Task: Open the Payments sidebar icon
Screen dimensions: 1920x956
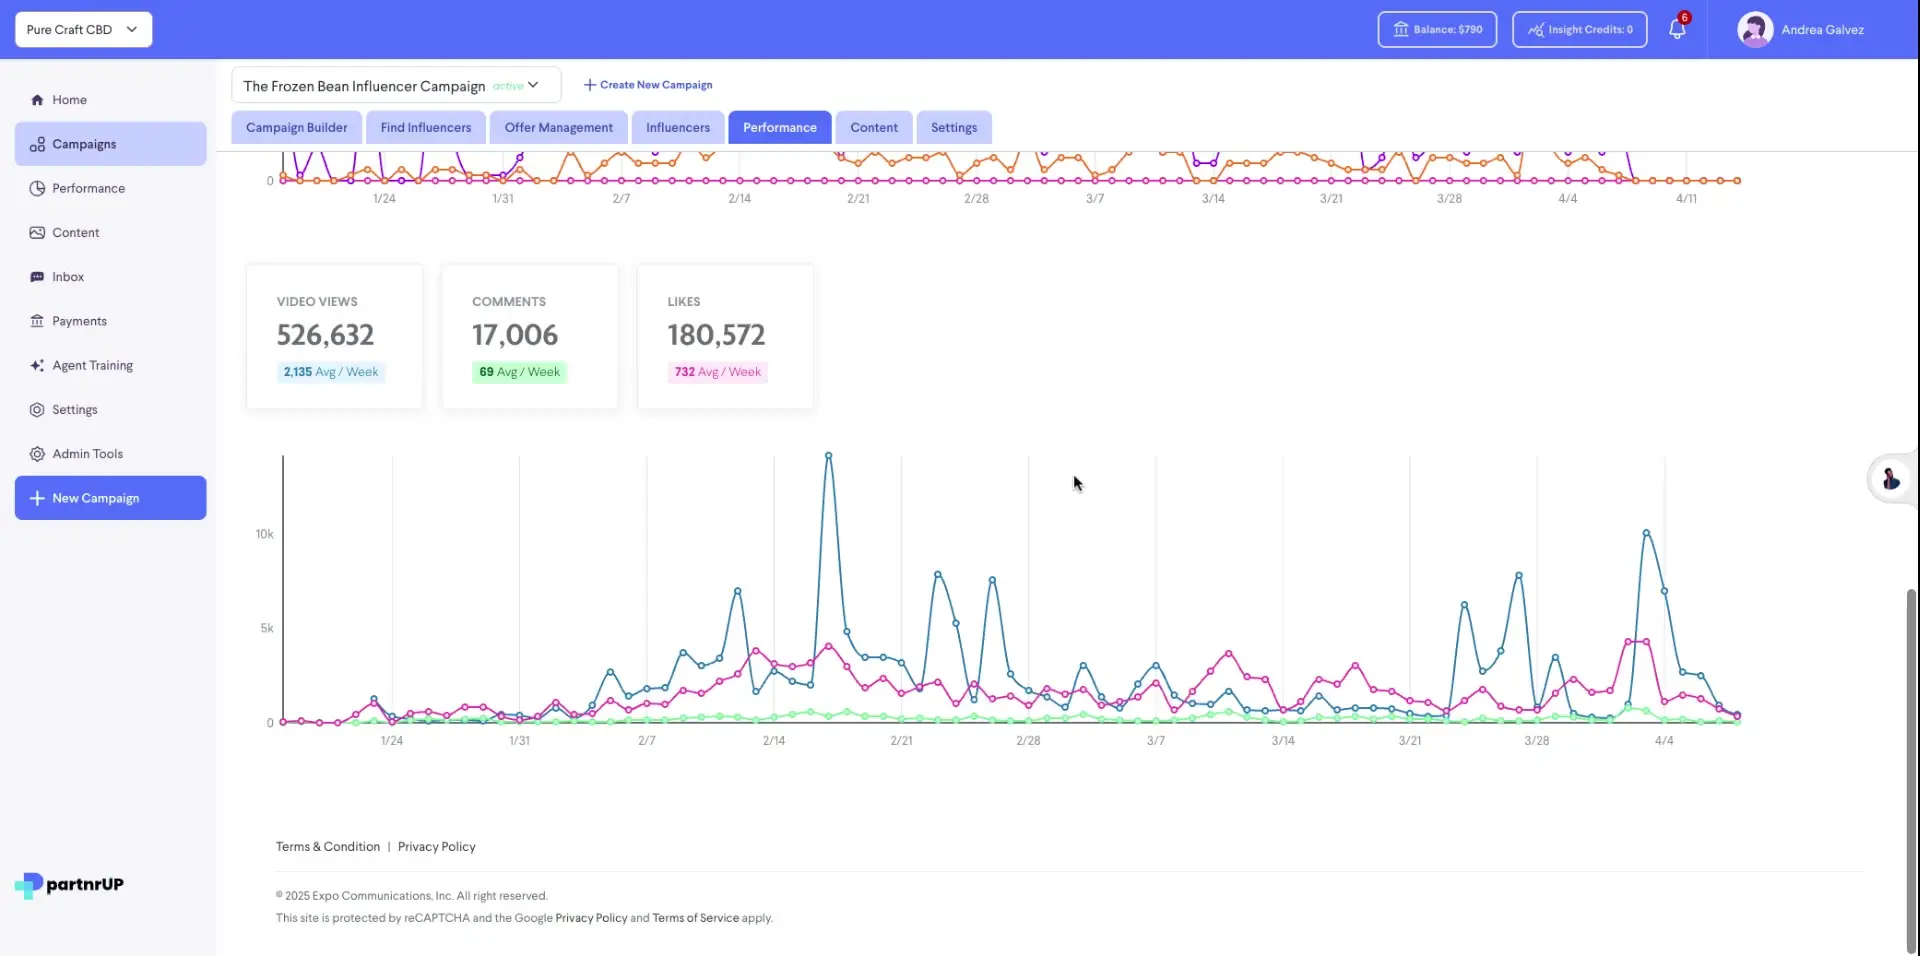Action: [x=37, y=320]
